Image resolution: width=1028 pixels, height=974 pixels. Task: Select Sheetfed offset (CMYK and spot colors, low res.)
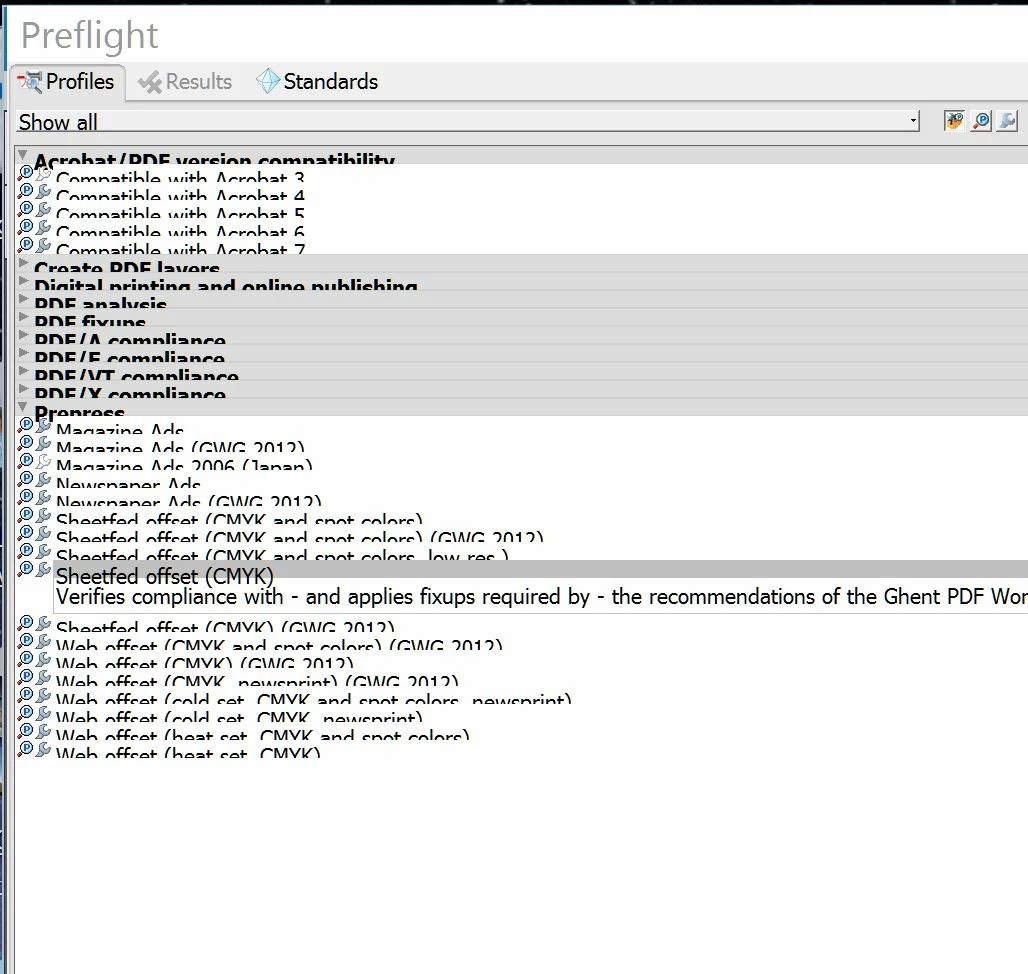[x=283, y=555]
